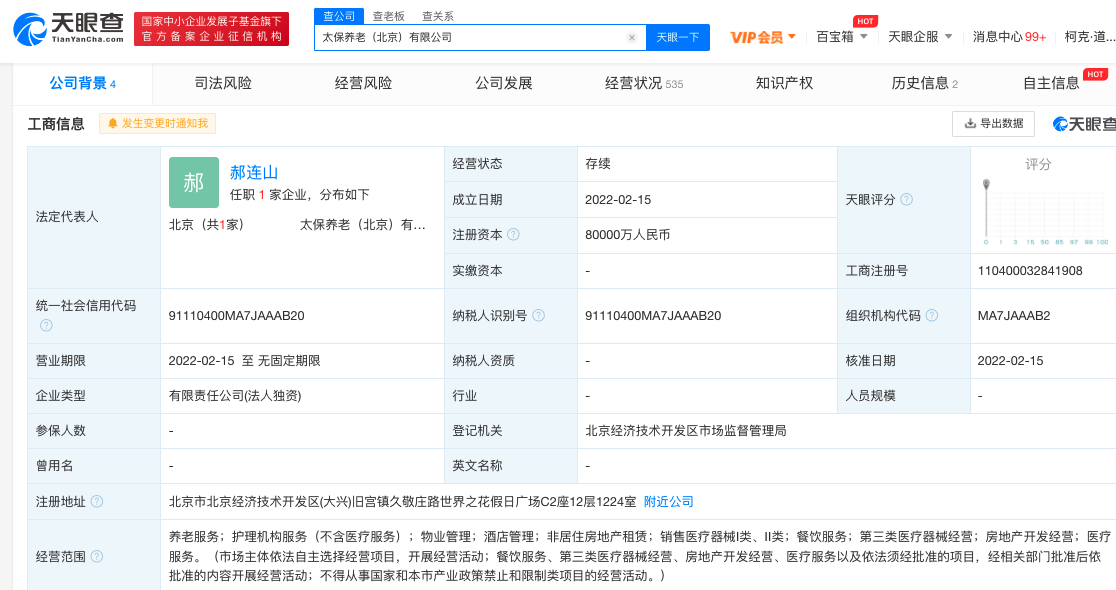Click the green 郝 avatar

click(193, 182)
